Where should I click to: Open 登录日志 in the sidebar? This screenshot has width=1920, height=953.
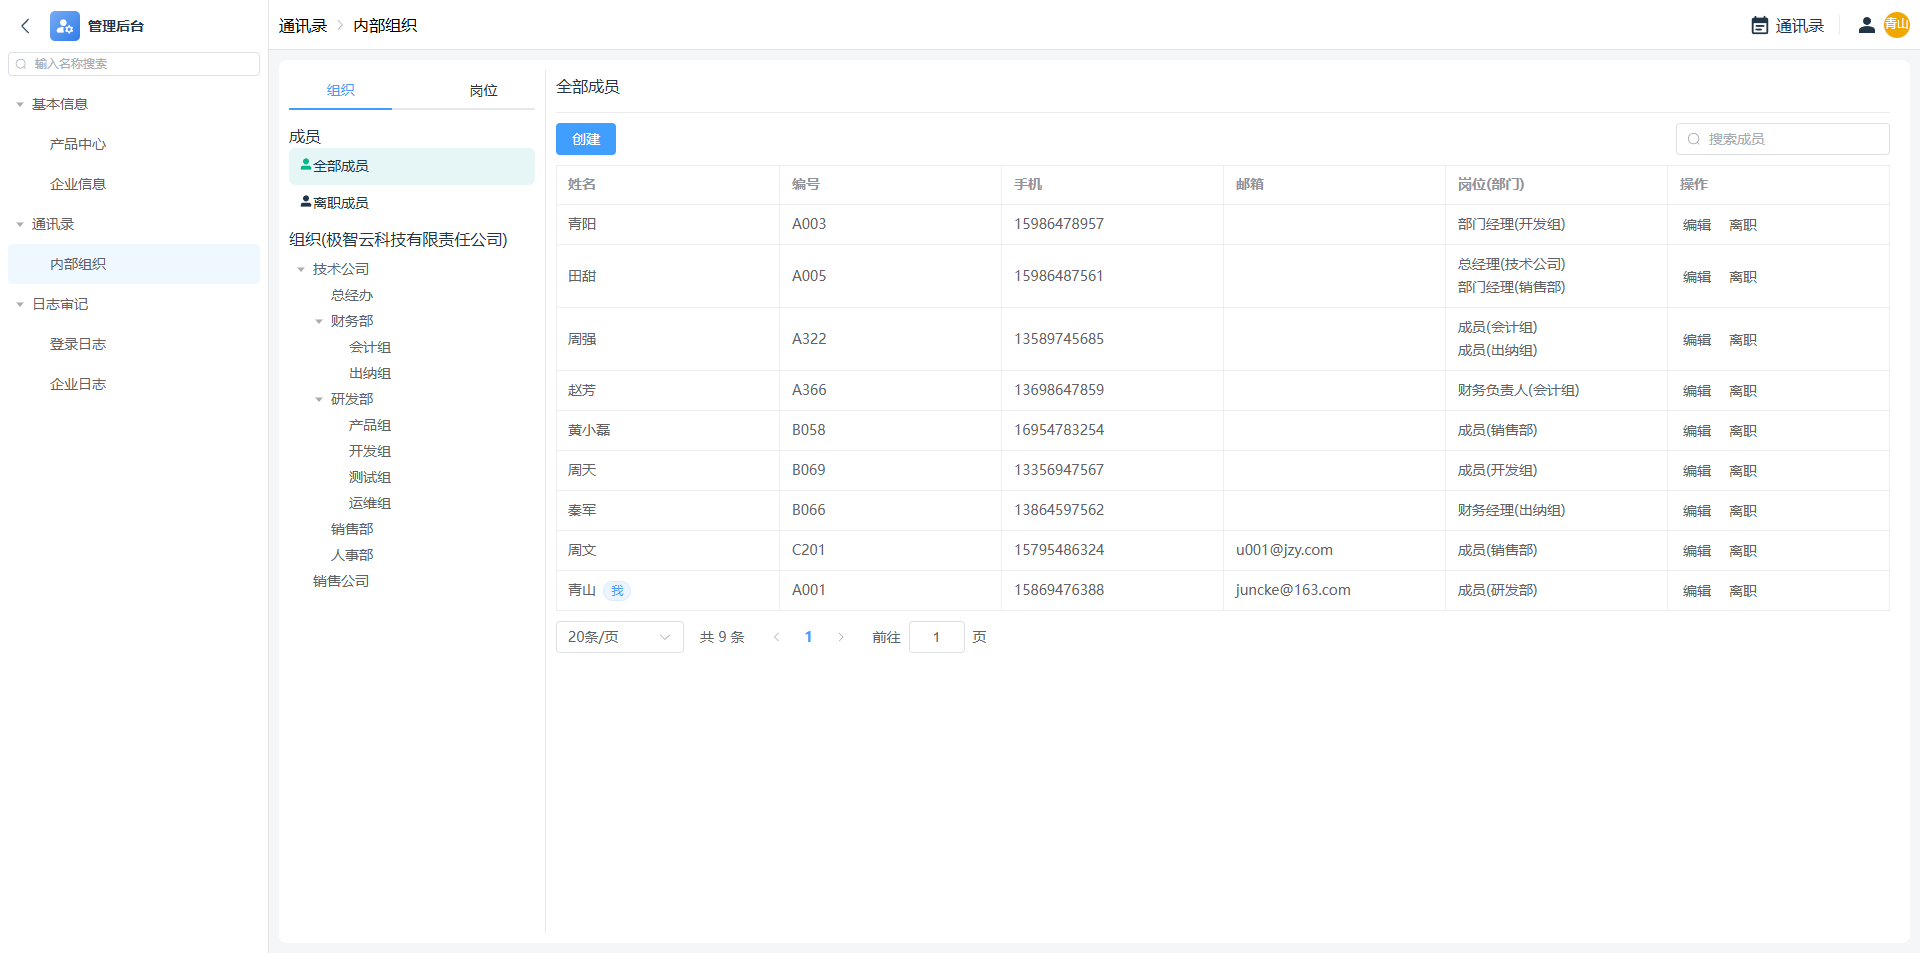pos(78,344)
